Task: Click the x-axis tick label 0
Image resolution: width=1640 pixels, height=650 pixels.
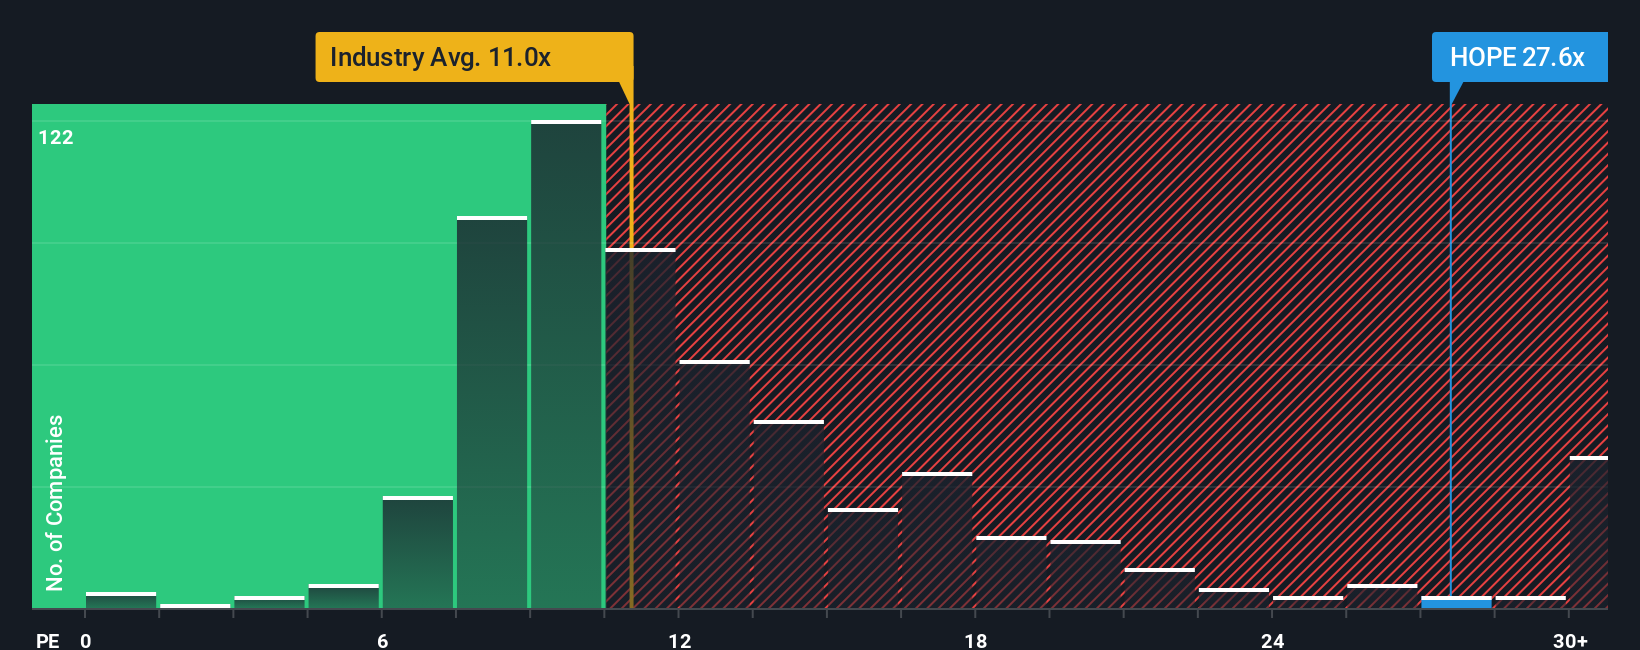Action: 86,640
